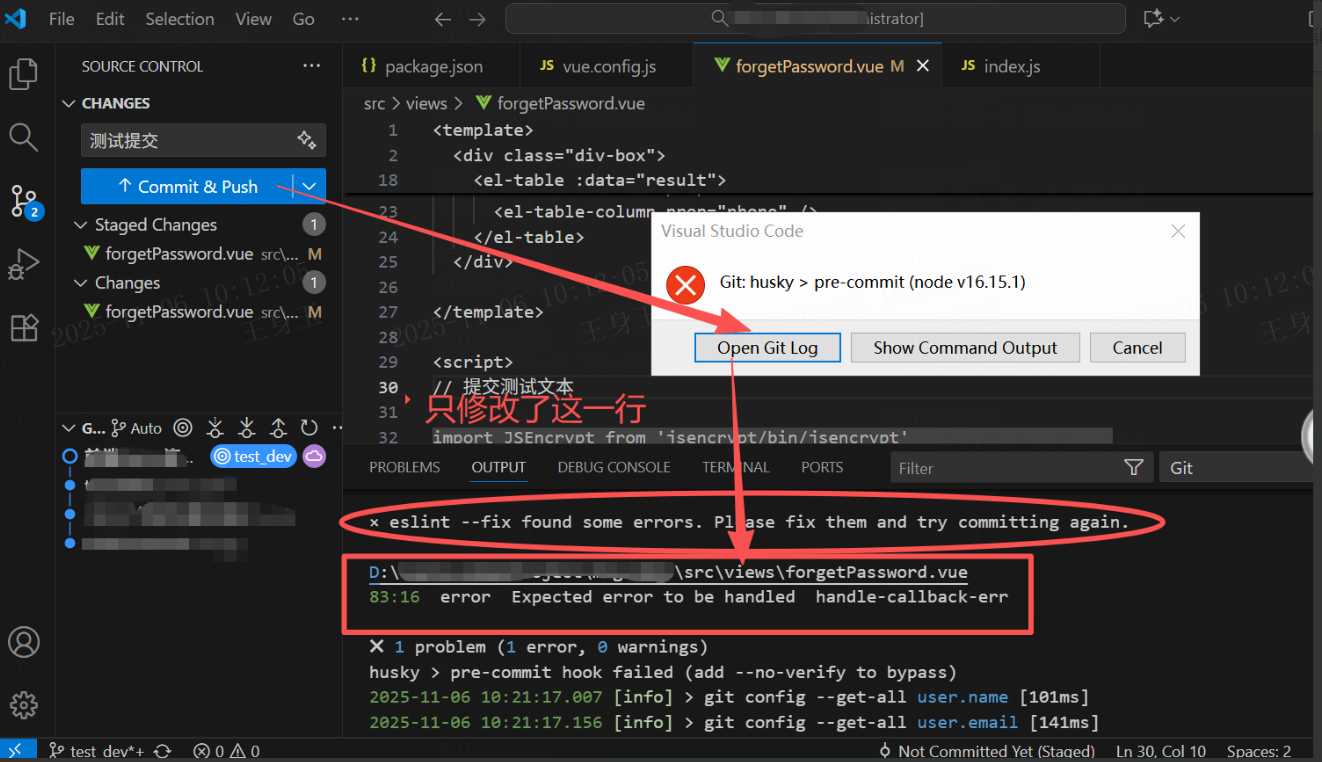Open the Manage gear icon
1322x762 pixels.
(x=23, y=705)
